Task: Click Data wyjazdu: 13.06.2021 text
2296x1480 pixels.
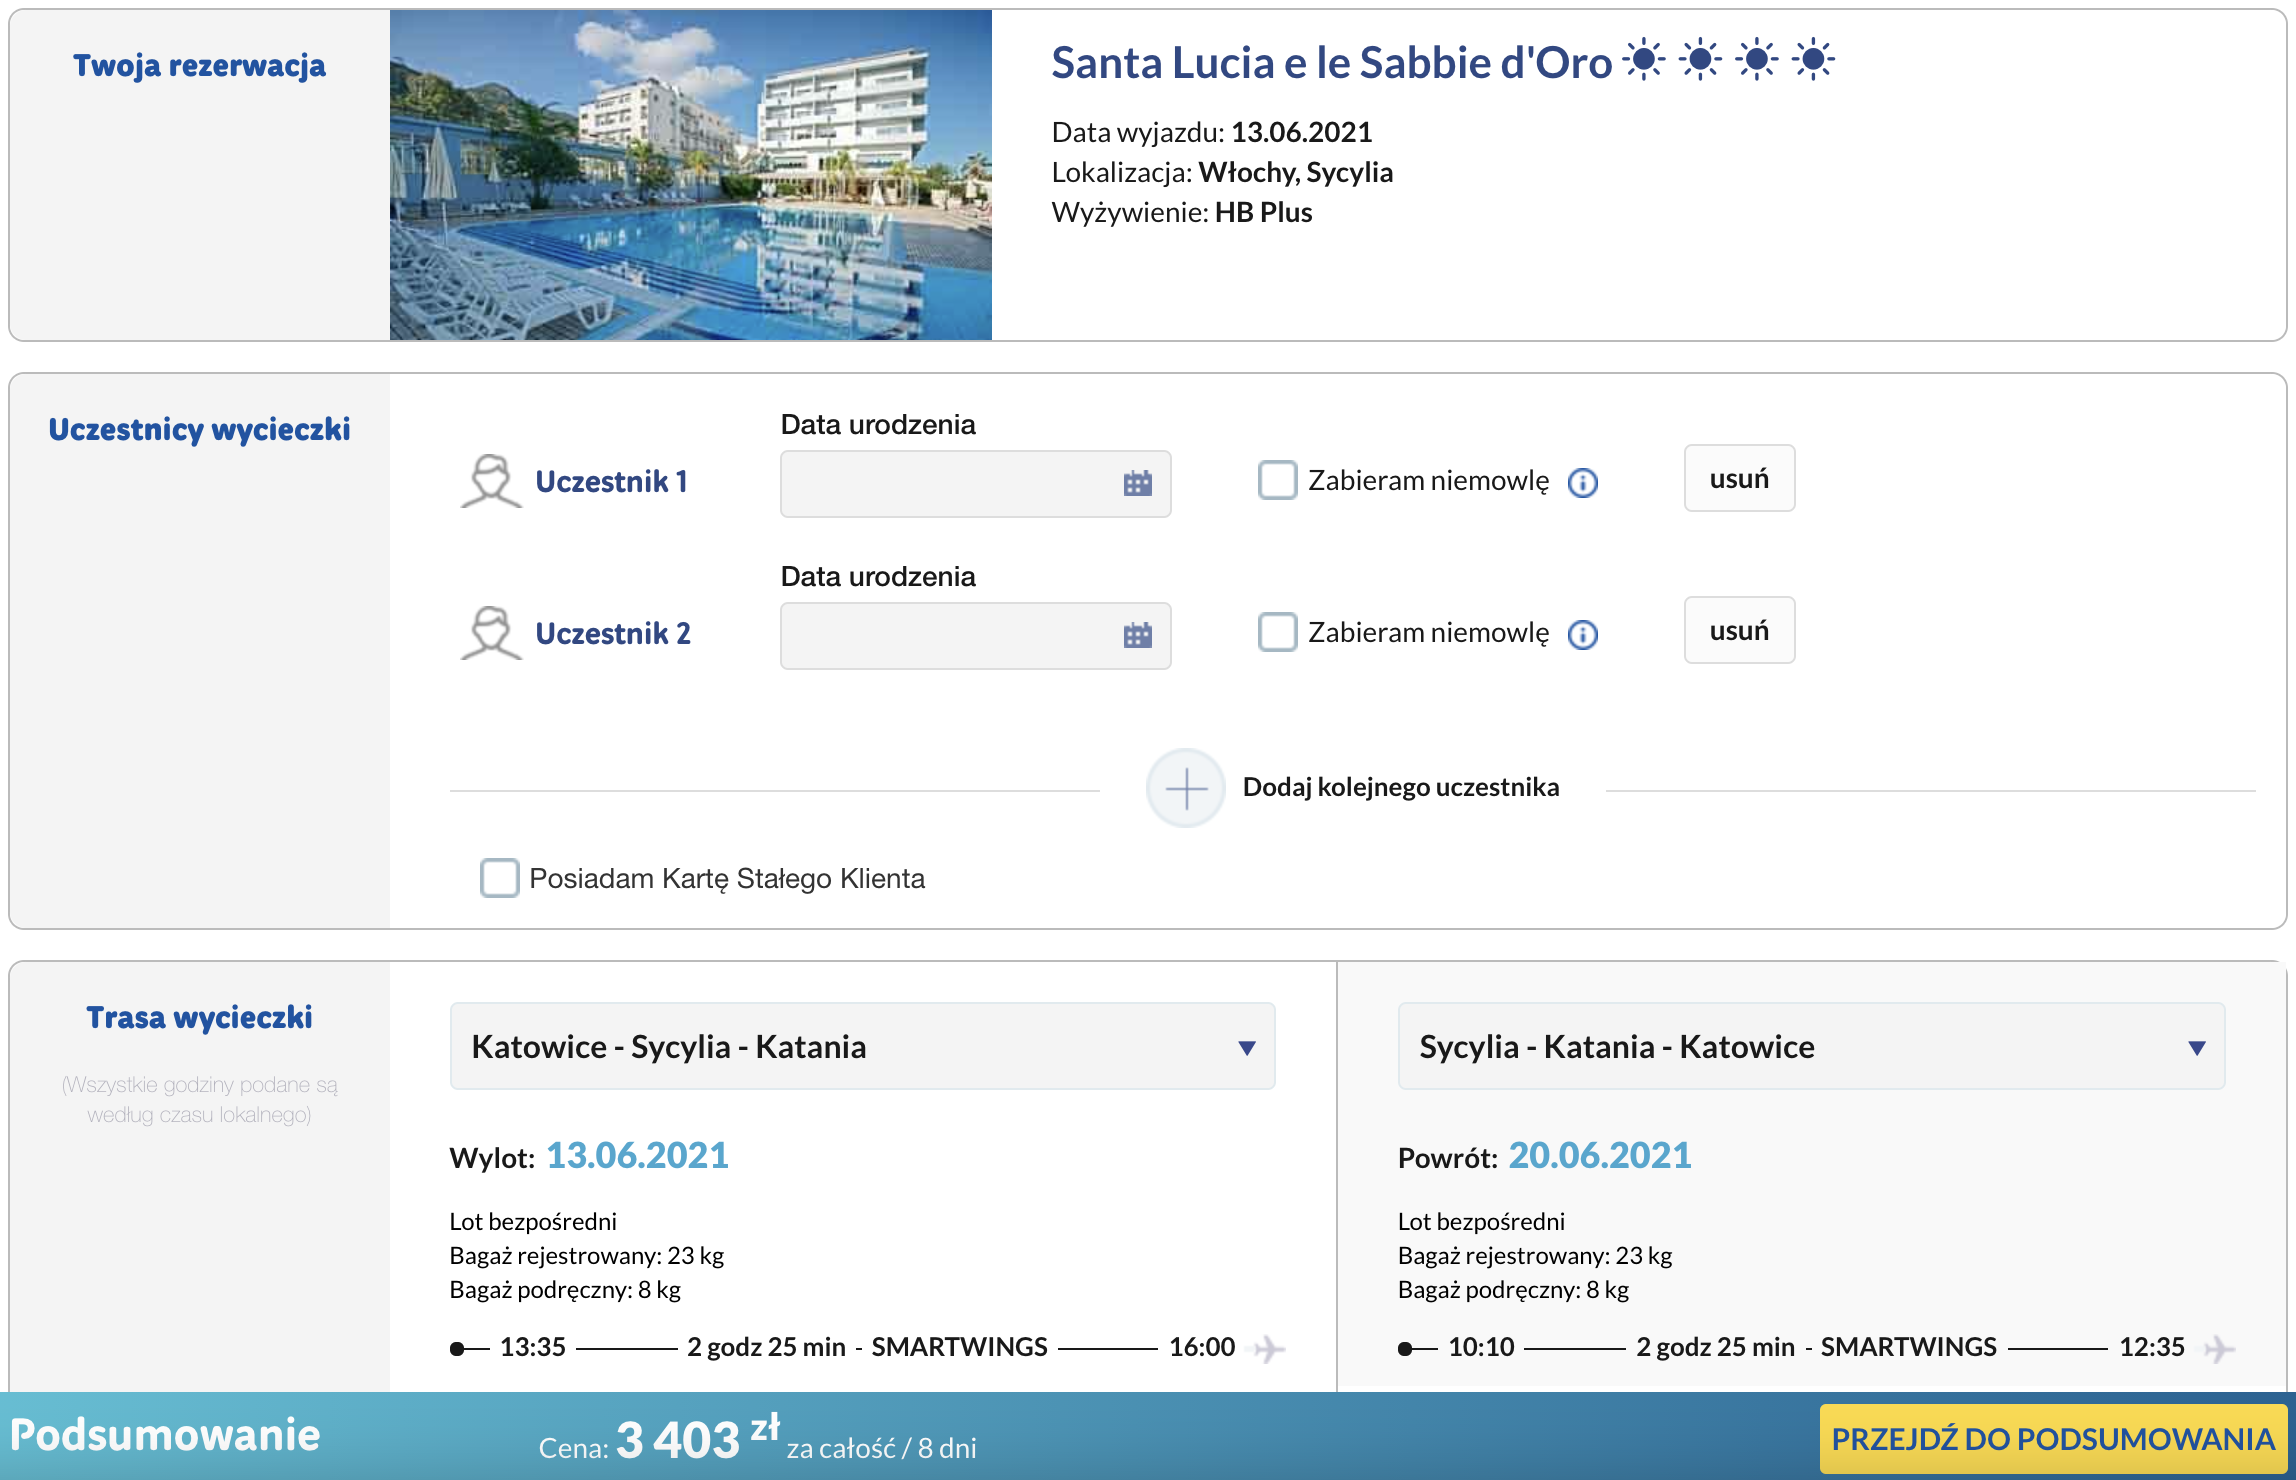Action: point(1212,132)
